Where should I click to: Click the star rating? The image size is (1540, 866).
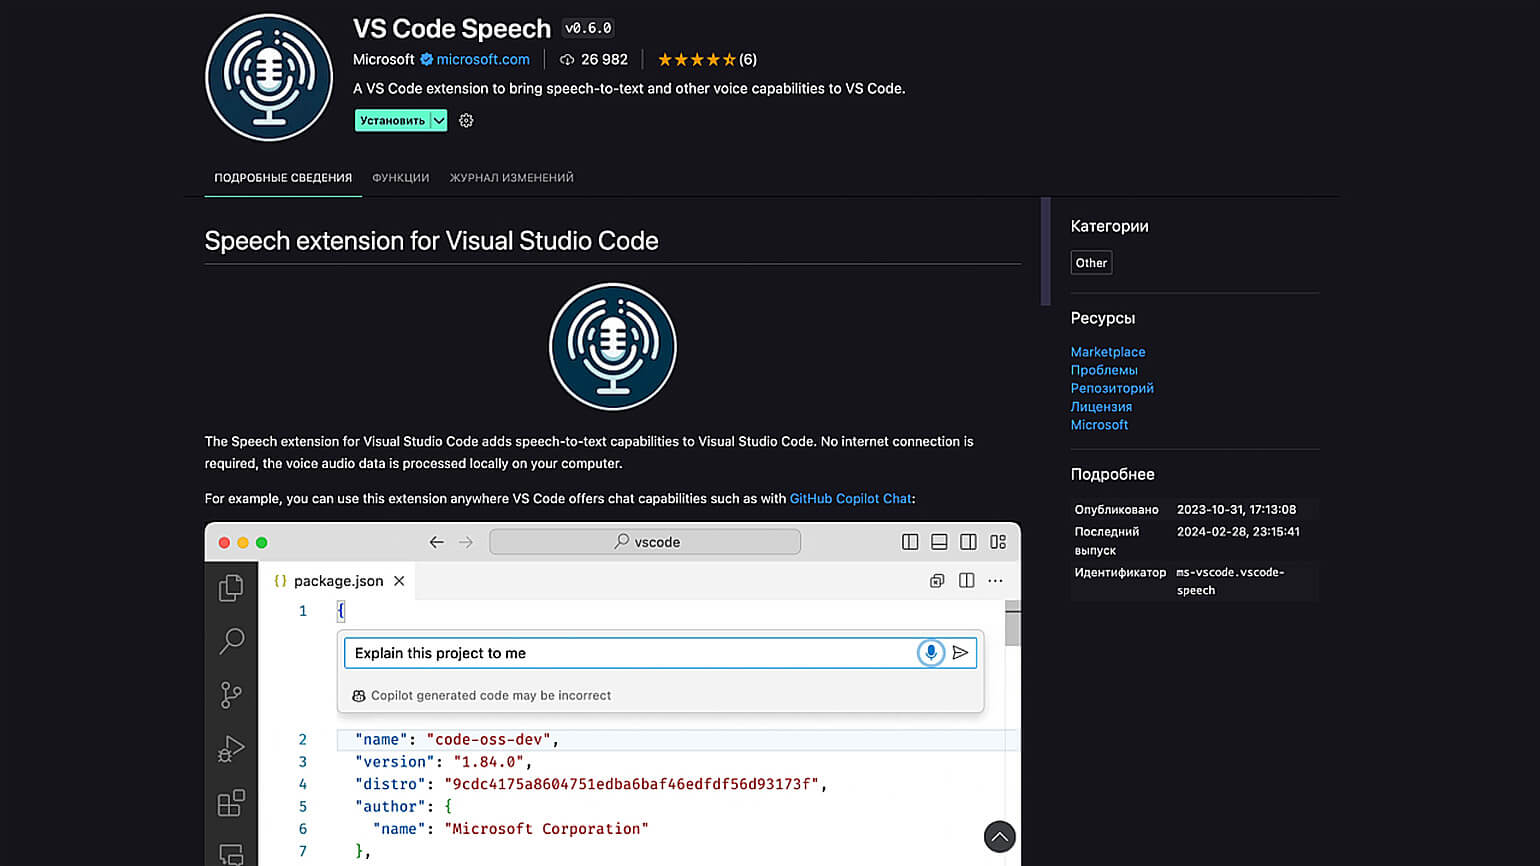tap(697, 59)
